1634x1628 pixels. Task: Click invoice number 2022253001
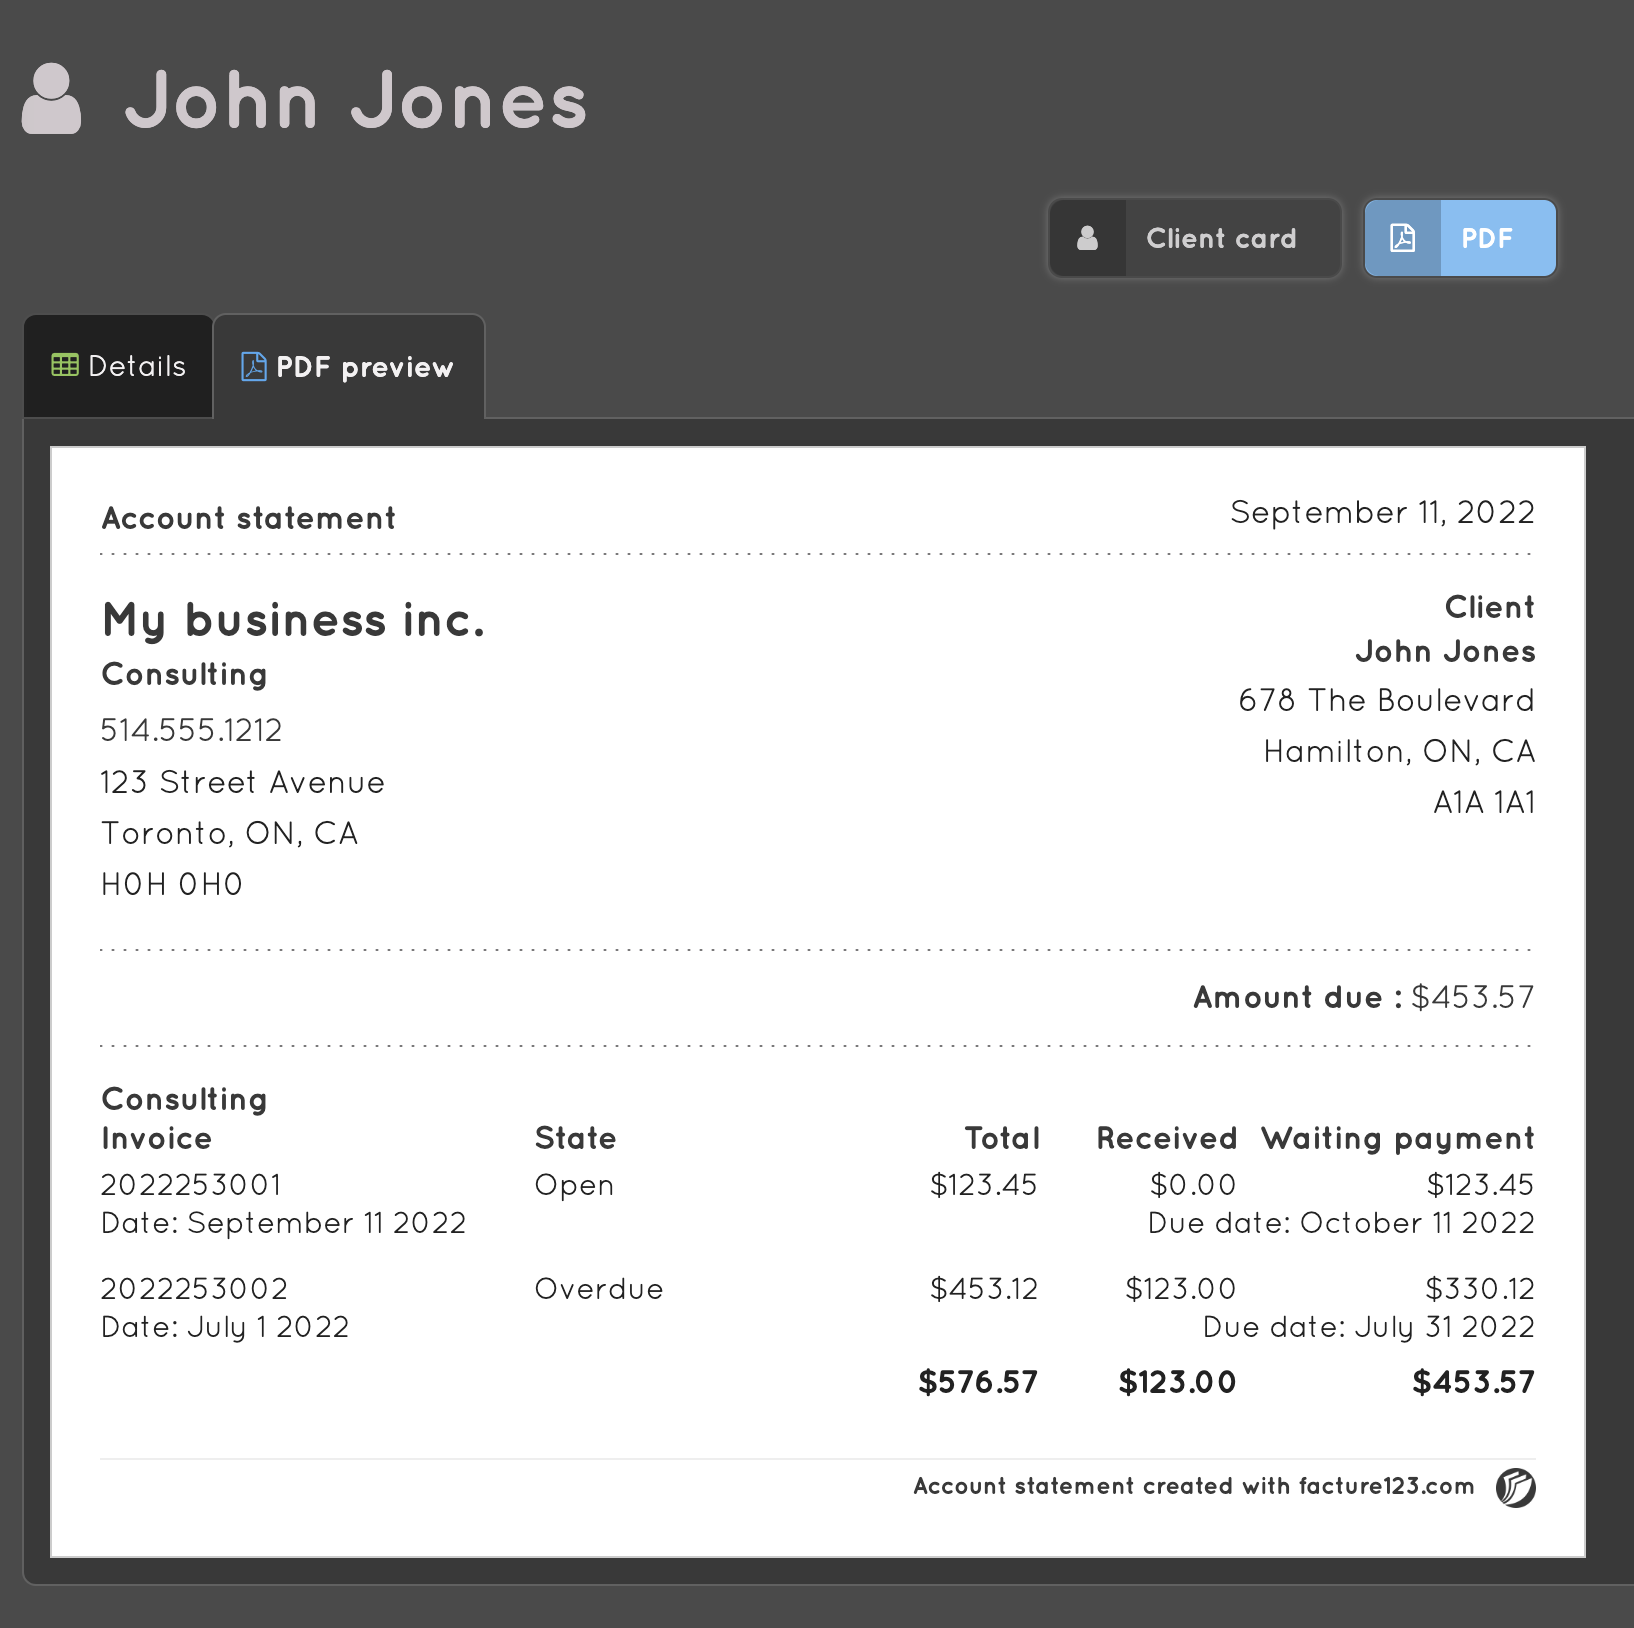coord(192,1185)
